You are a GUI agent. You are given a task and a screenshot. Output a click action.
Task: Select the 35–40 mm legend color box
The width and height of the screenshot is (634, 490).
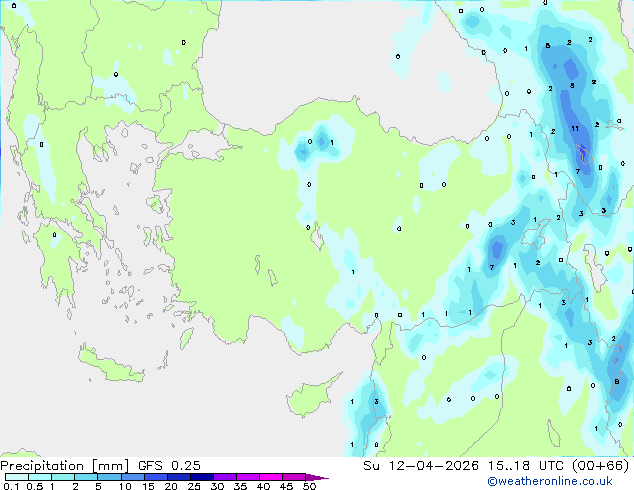[x=247, y=477]
